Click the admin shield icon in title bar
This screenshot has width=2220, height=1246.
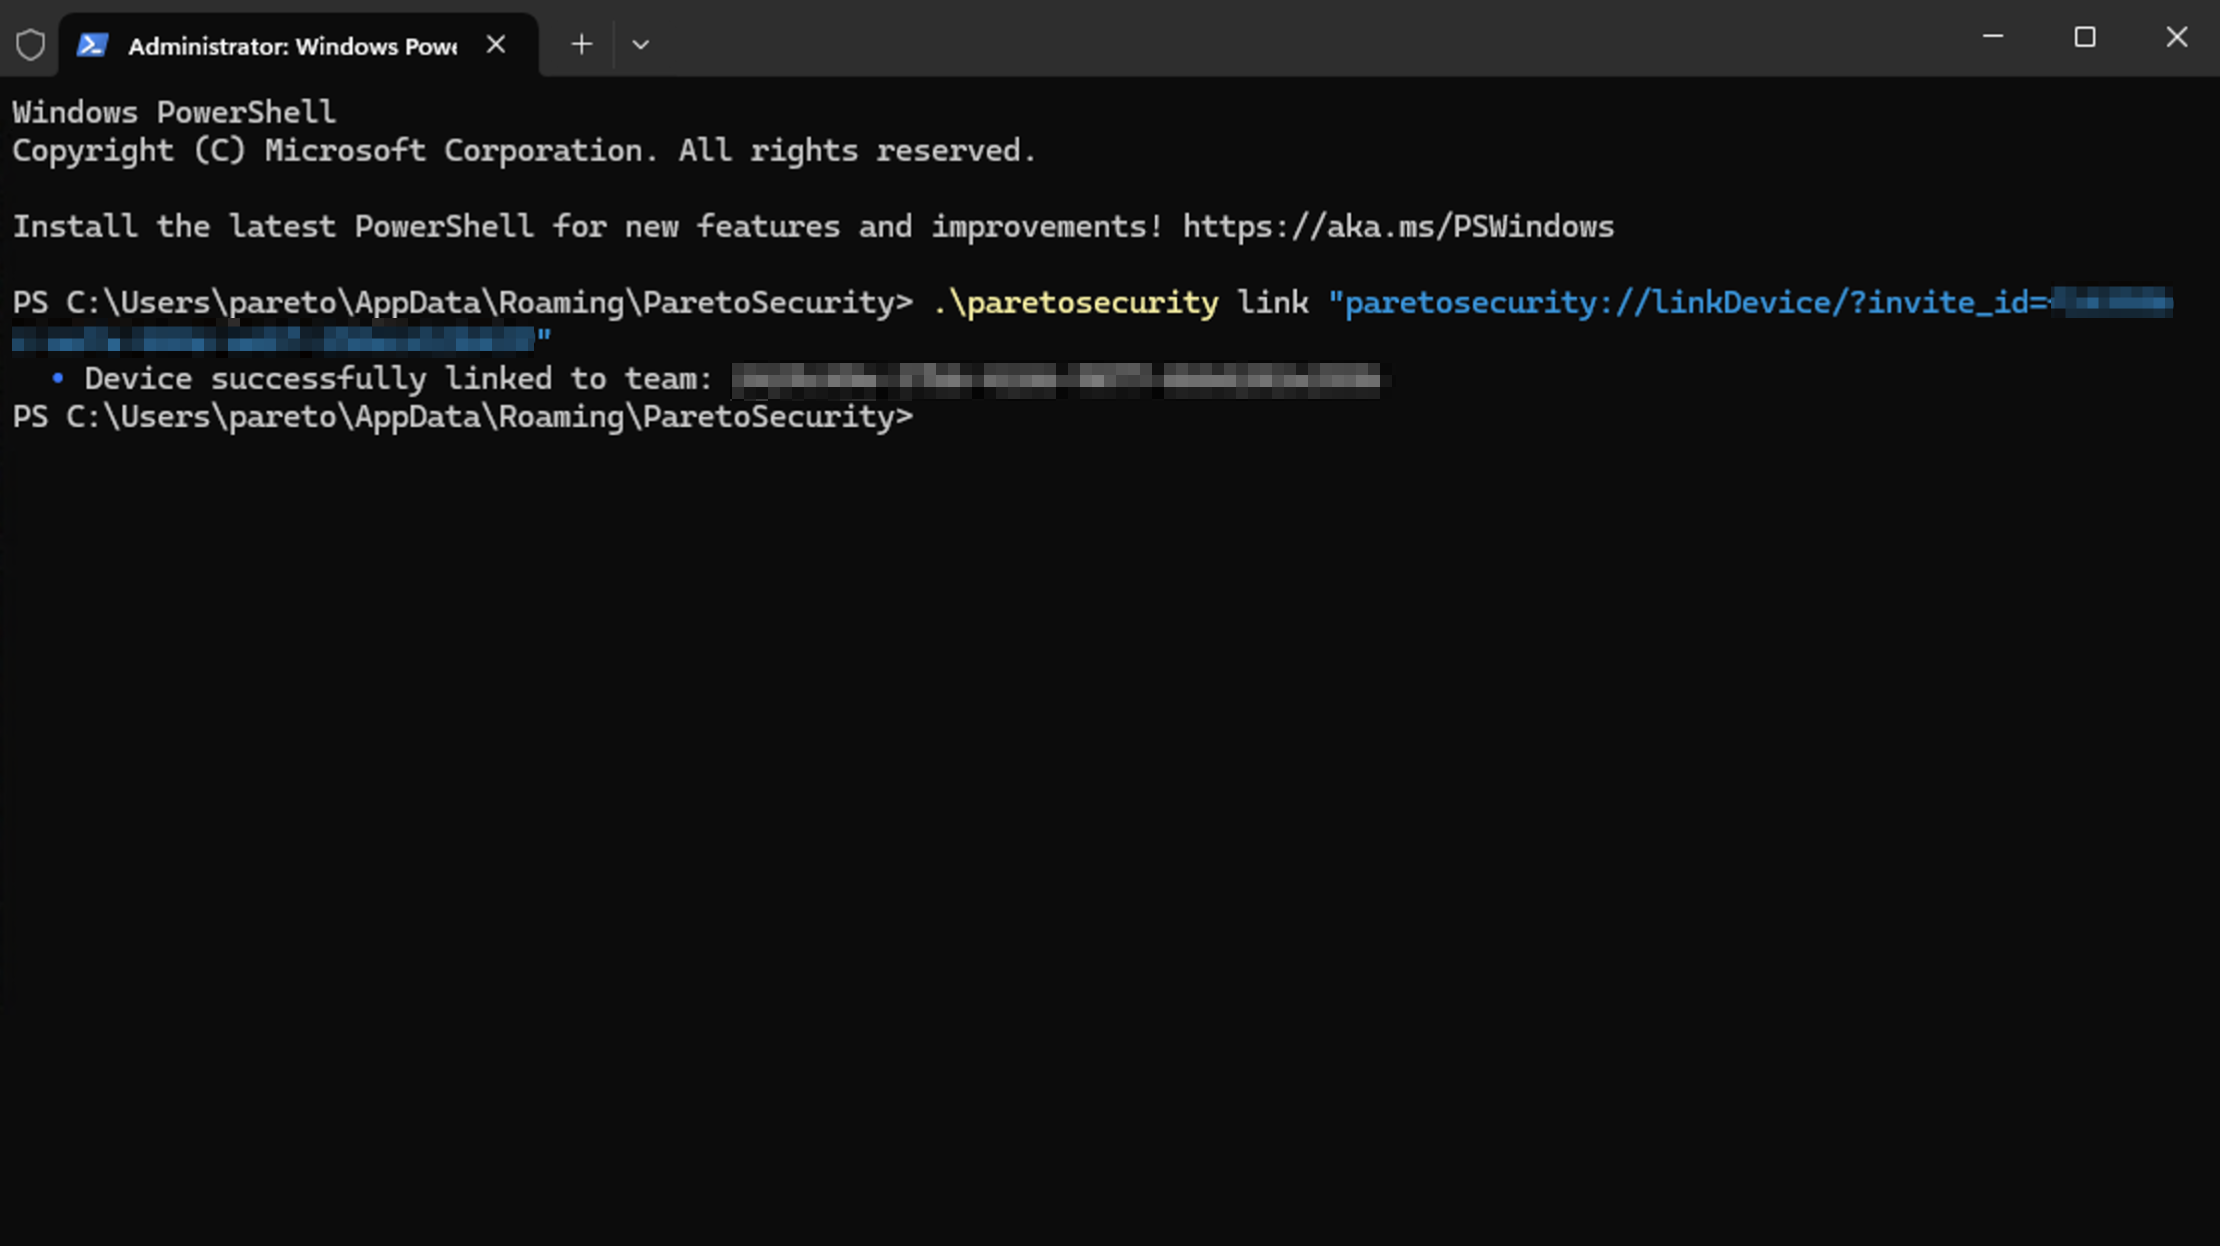pos(30,45)
